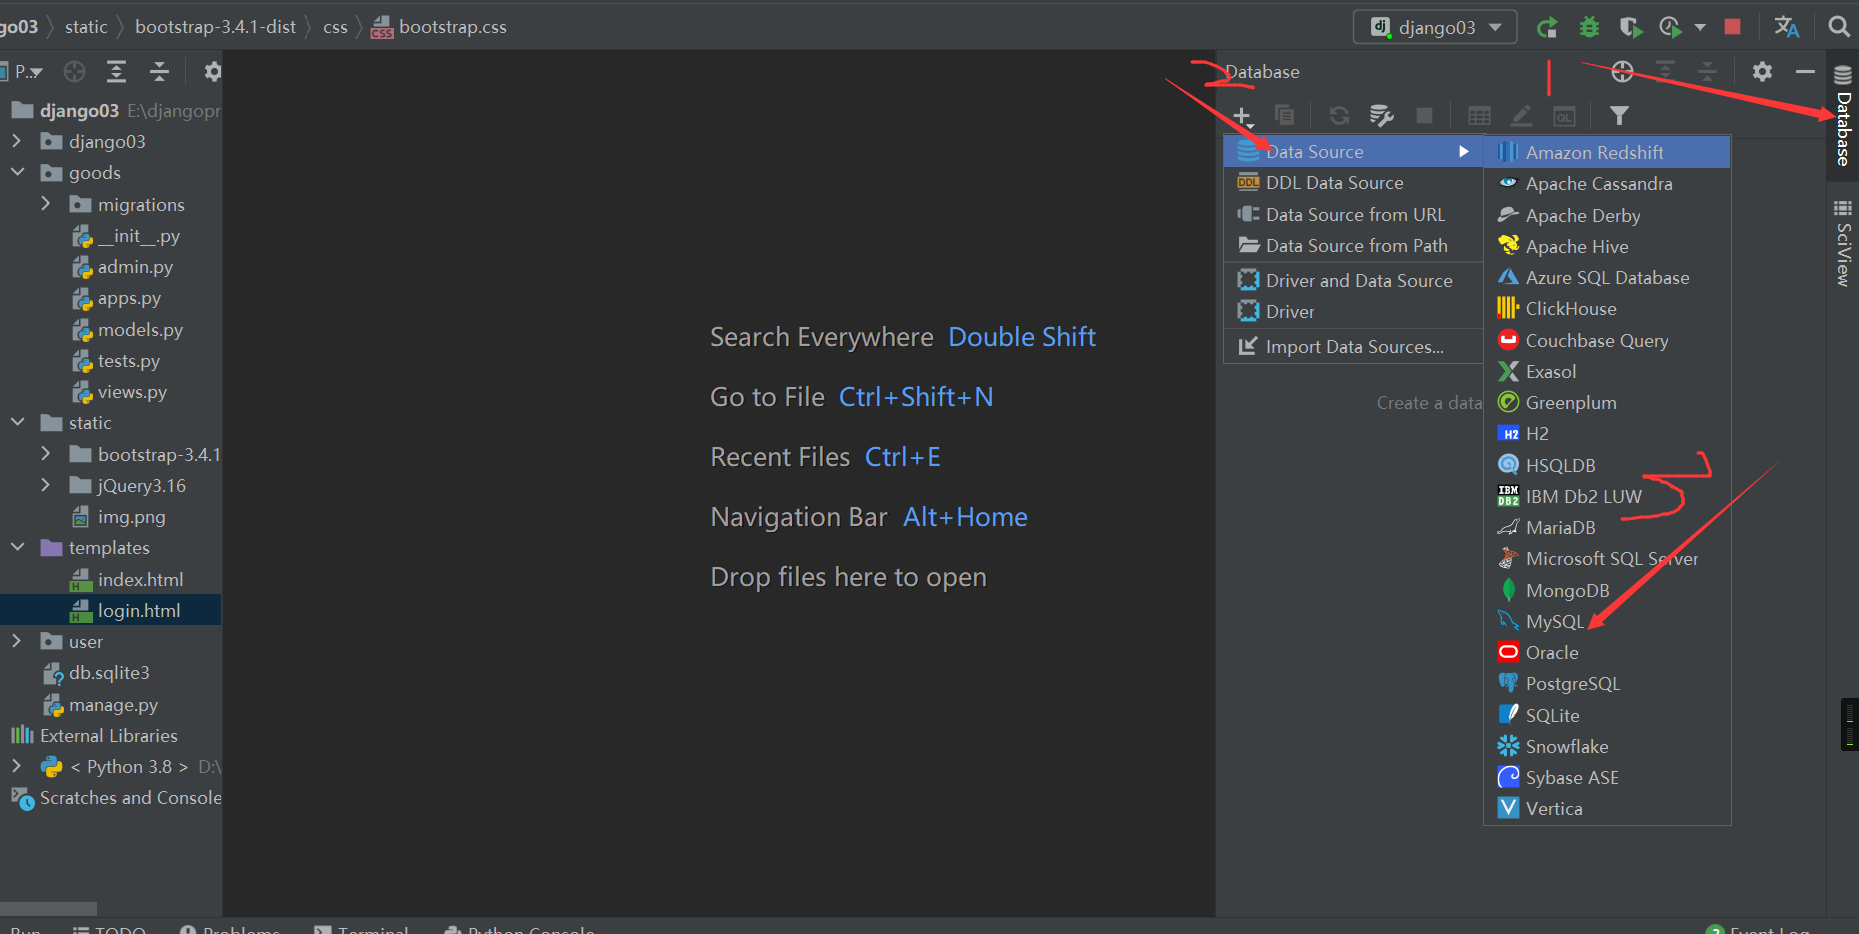Screen dimensions: 1859x934
Task: Select manage.py file
Action: (111, 704)
